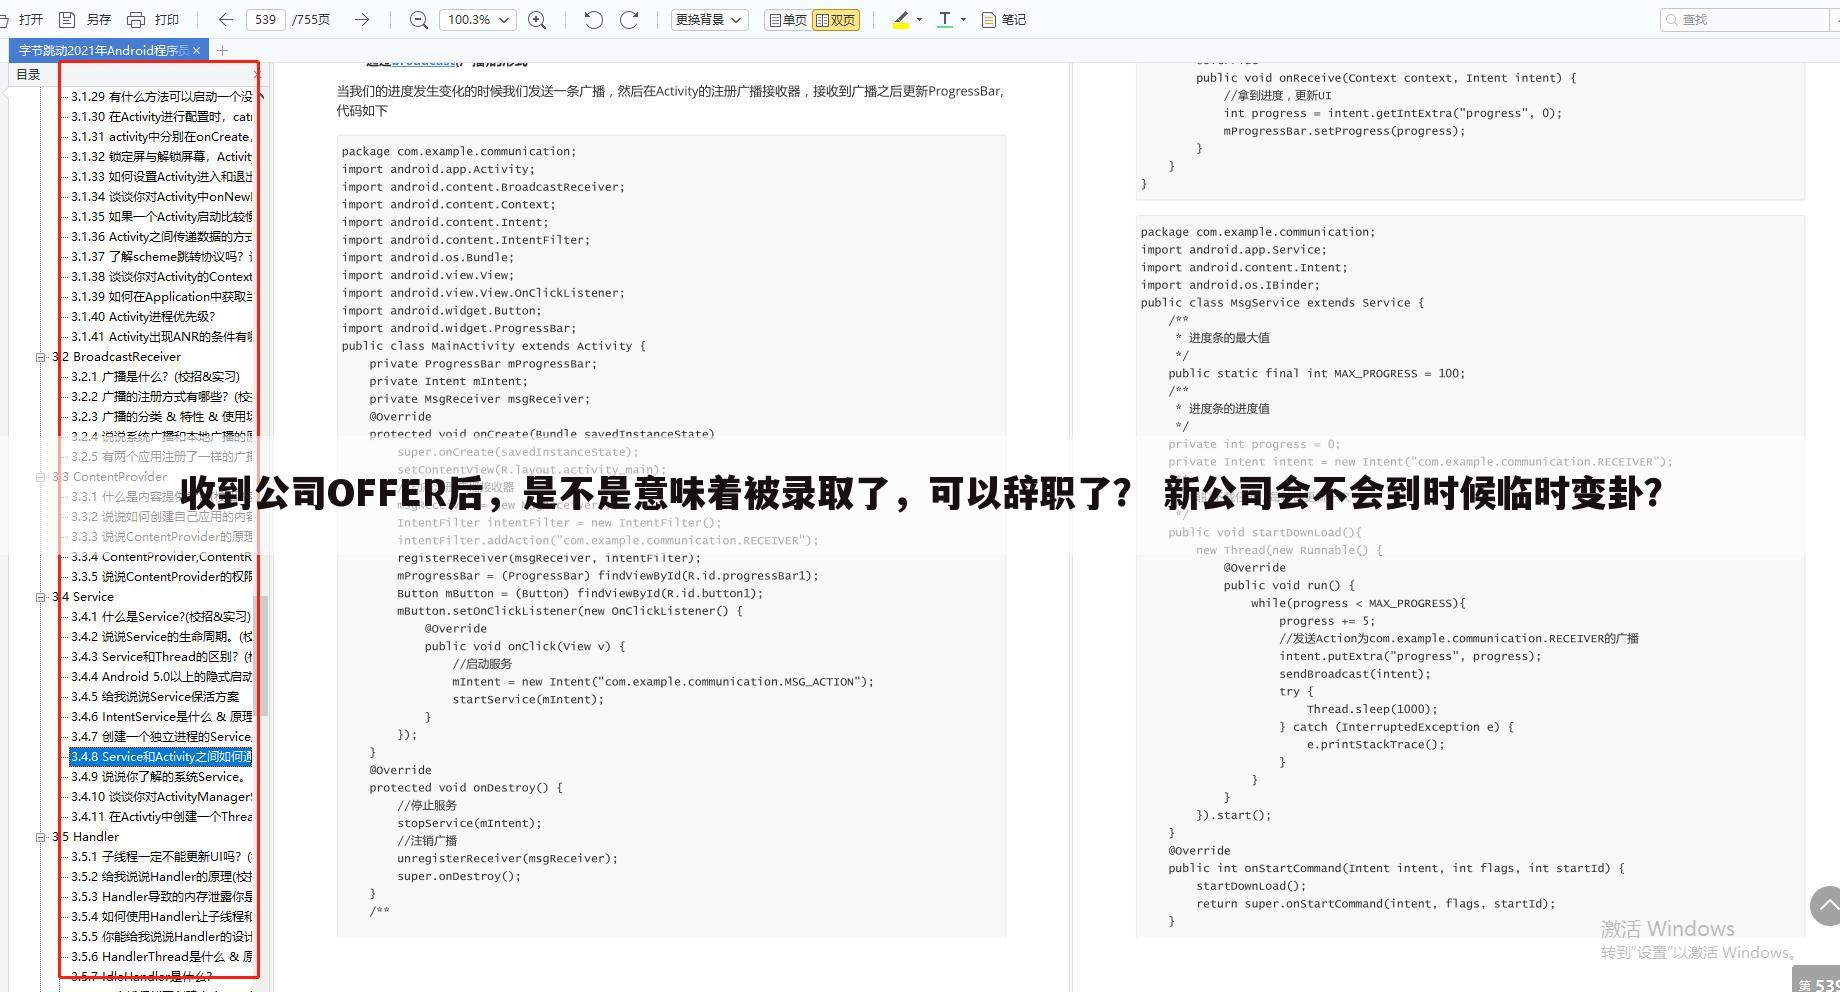Click the zoom in magnifier icon
Screen dimensions: 1840x992
537,19
